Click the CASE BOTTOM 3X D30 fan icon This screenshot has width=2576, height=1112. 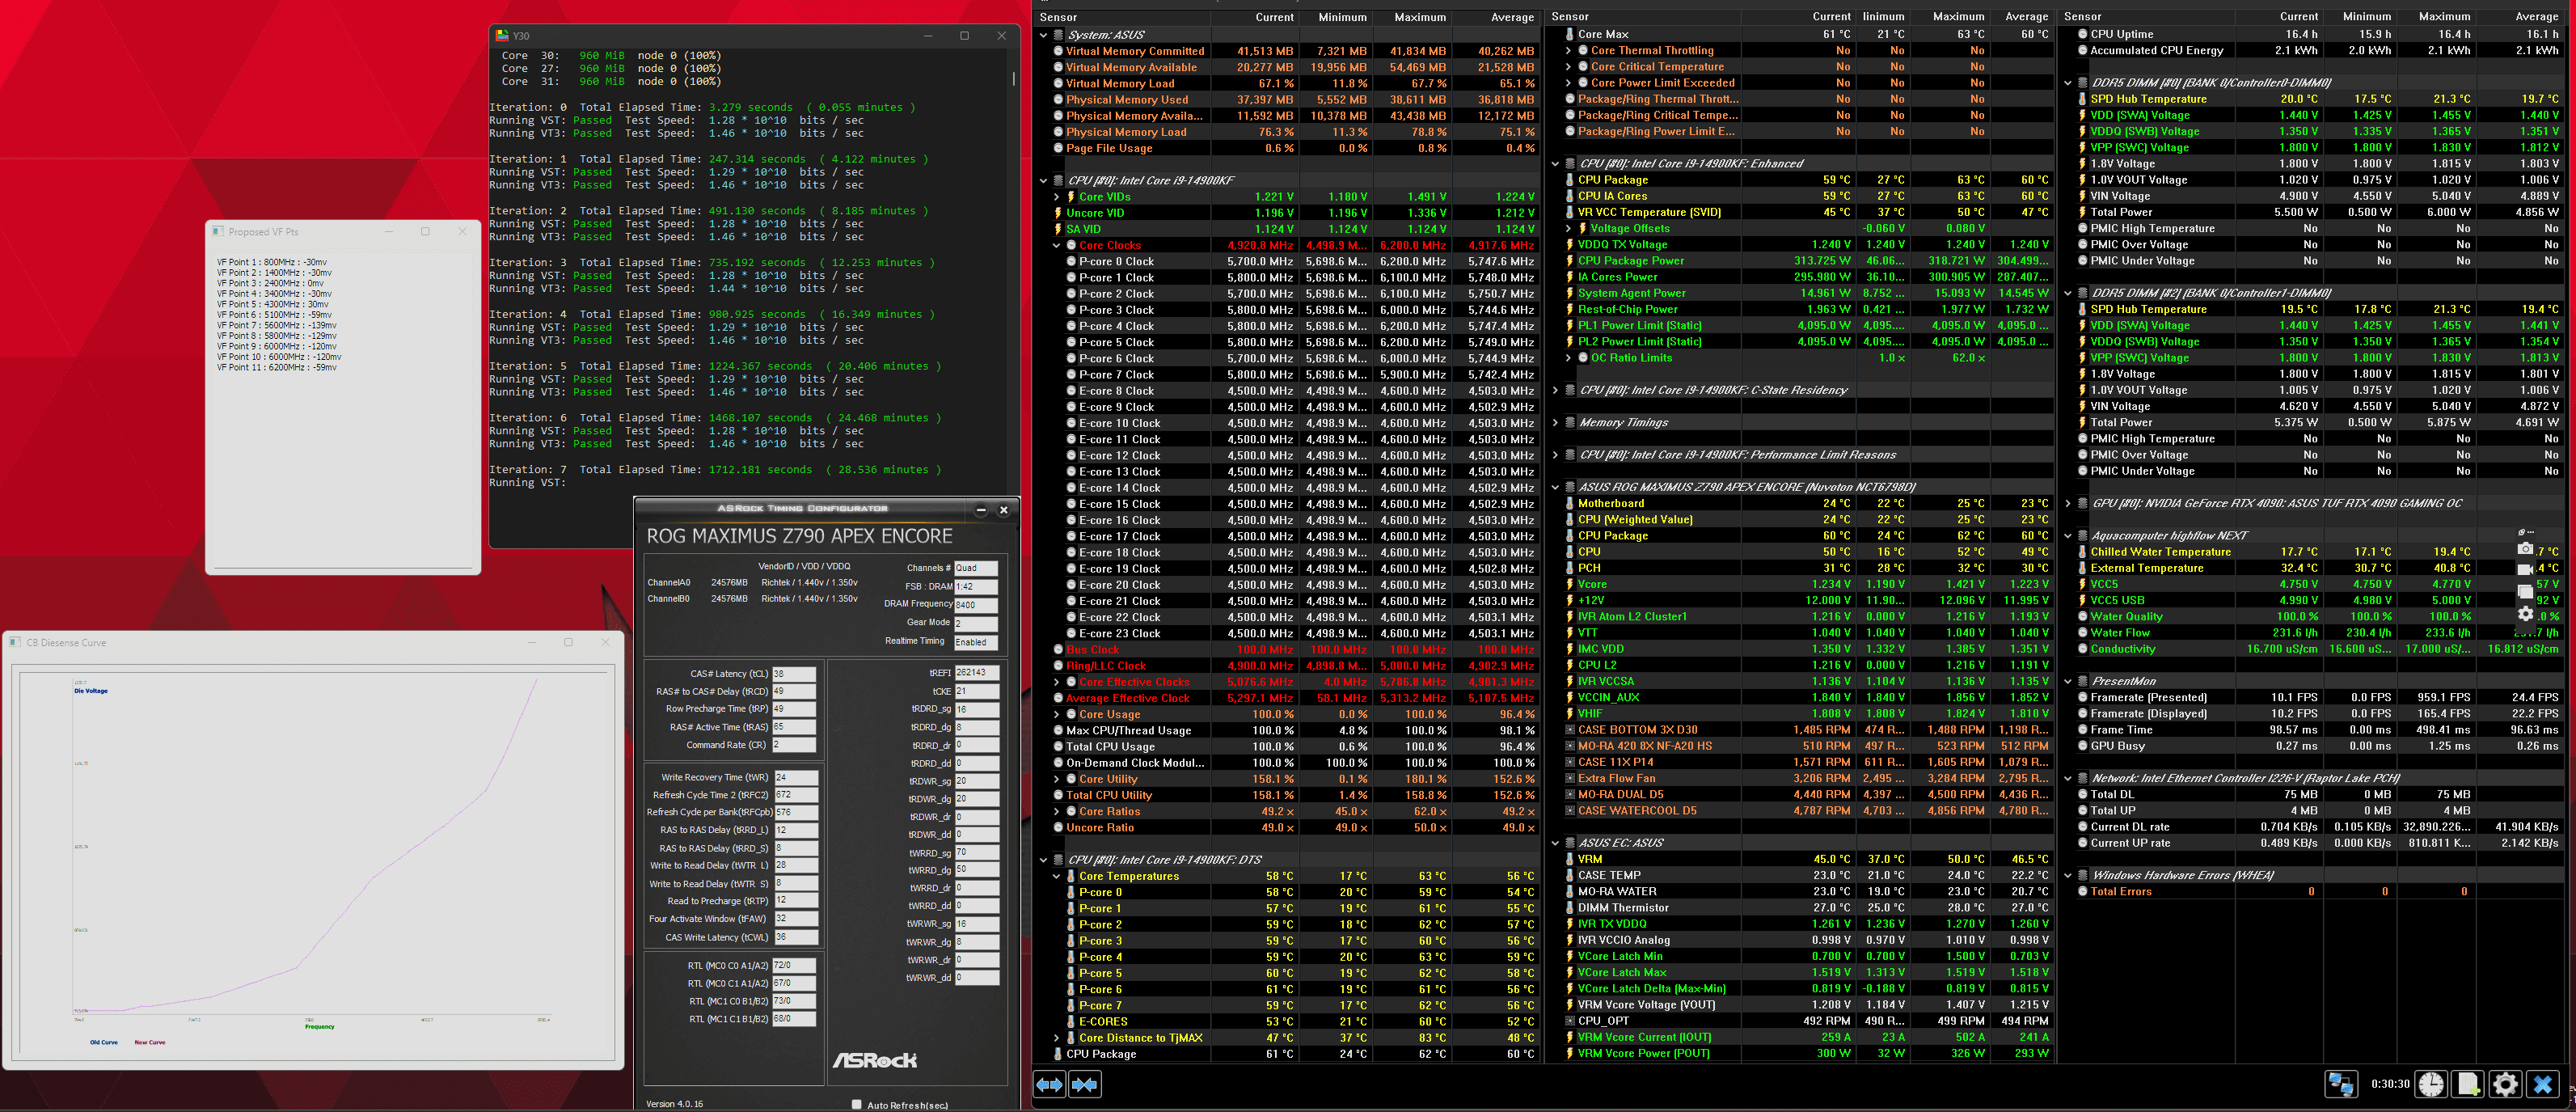tap(1570, 730)
